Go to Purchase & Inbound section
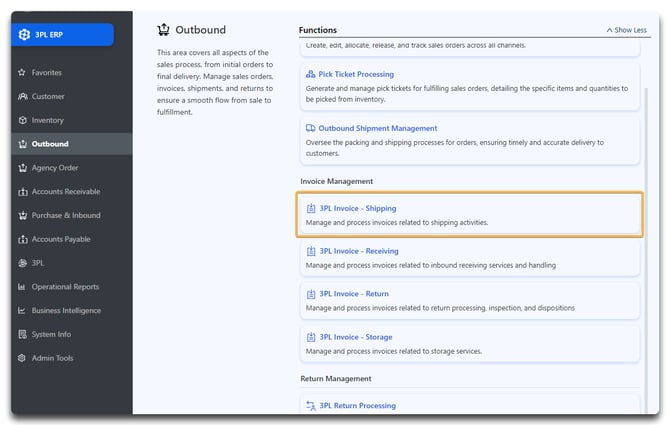670x425 pixels. tap(66, 215)
